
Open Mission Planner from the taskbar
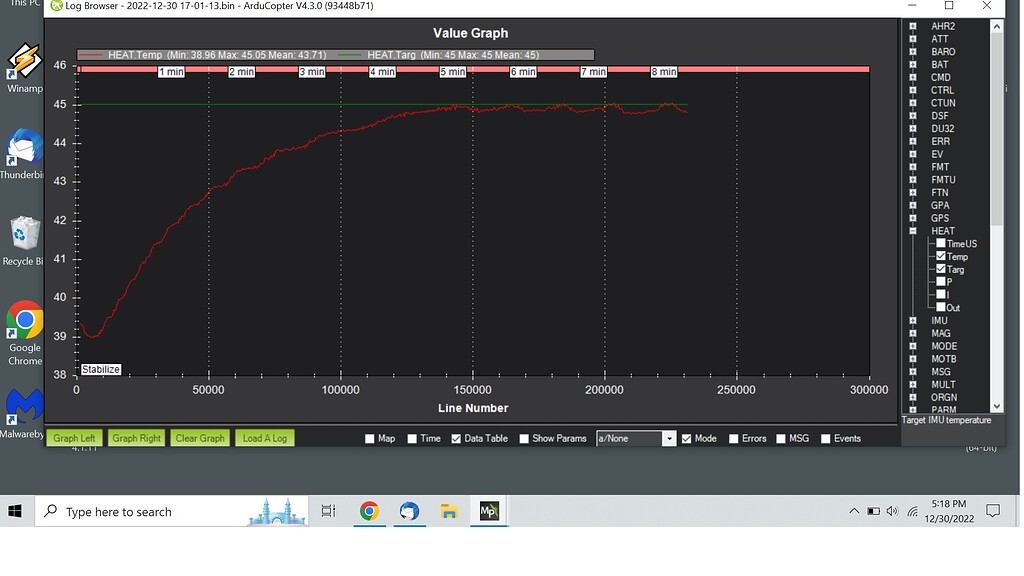coord(489,511)
